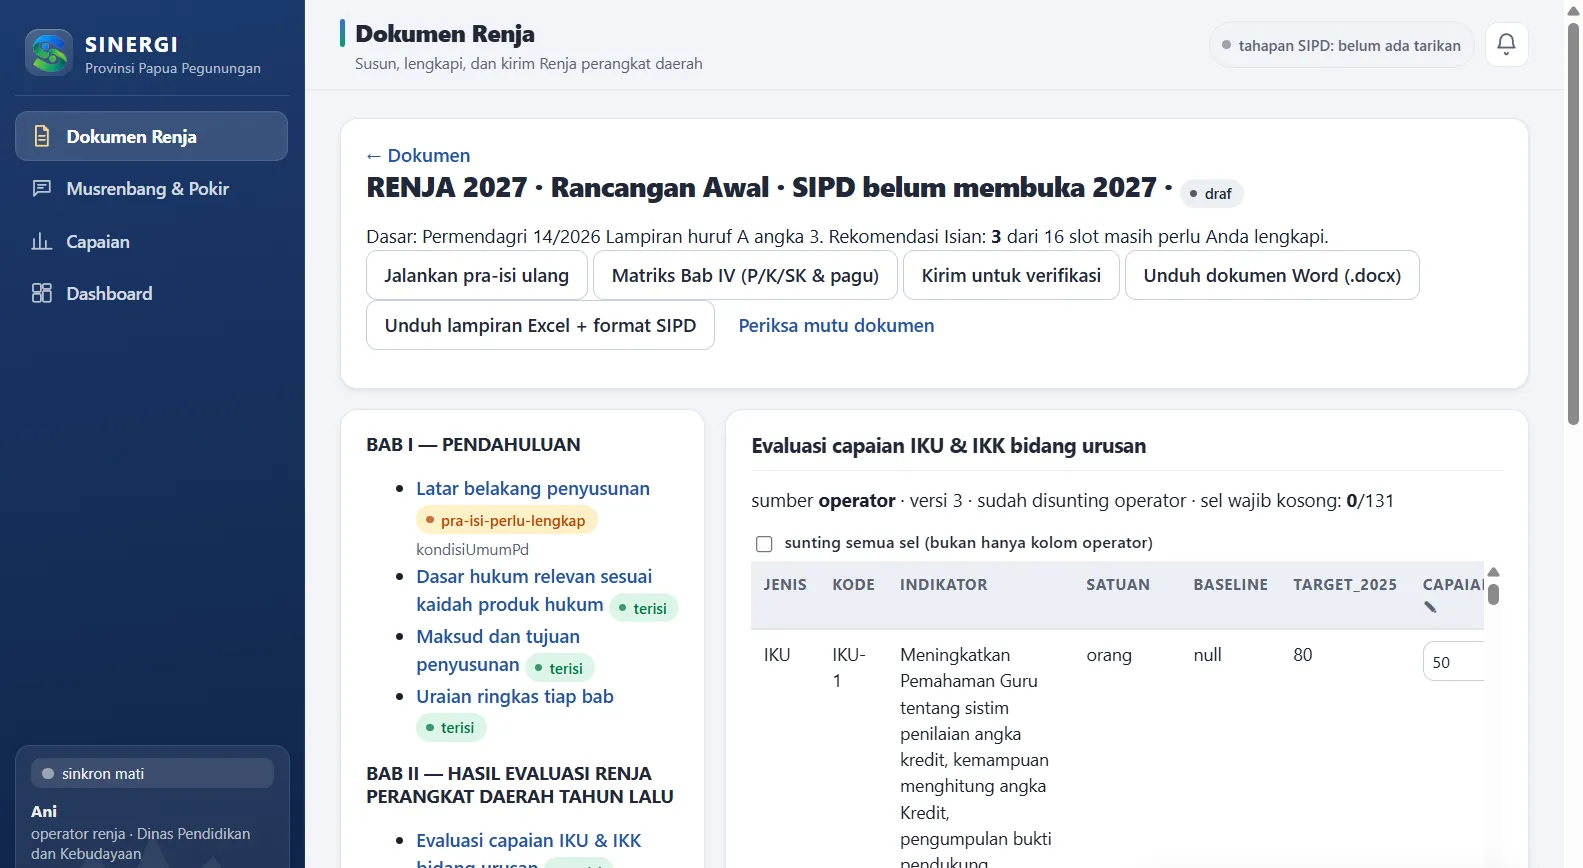The height and width of the screenshot is (868, 1583).
Task: Click the 'pra-isi-perlu-lengkap' badge
Action: point(506,520)
